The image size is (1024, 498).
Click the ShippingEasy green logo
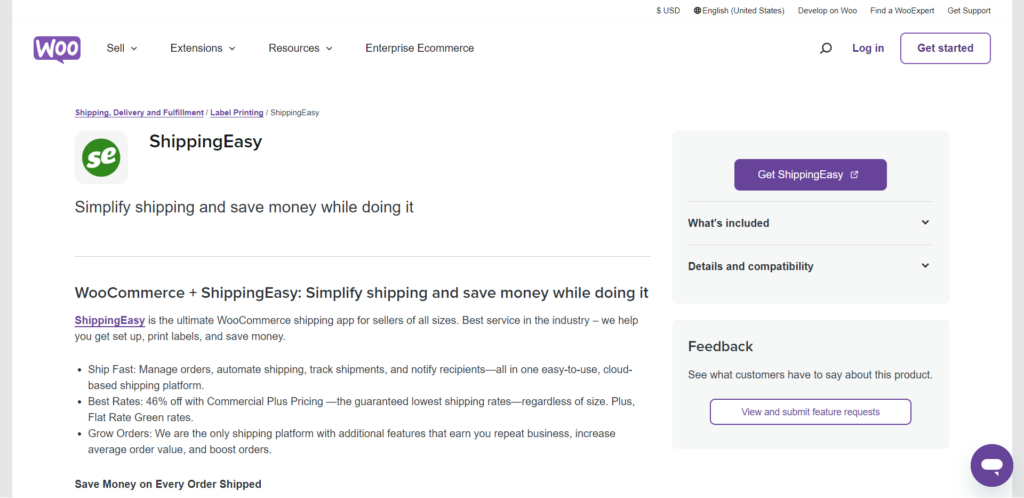[101, 157]
